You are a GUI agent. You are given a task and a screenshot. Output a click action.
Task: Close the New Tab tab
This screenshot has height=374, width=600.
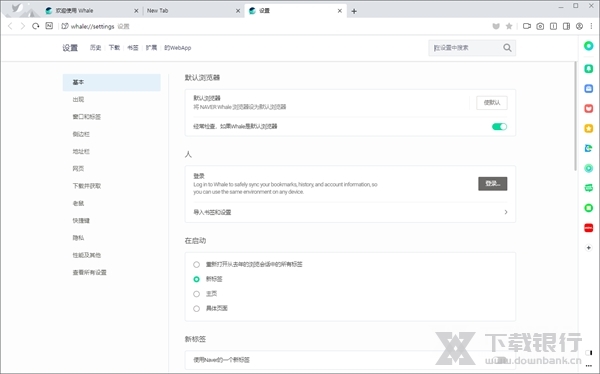pyautogui.click(x=238, y=11)
